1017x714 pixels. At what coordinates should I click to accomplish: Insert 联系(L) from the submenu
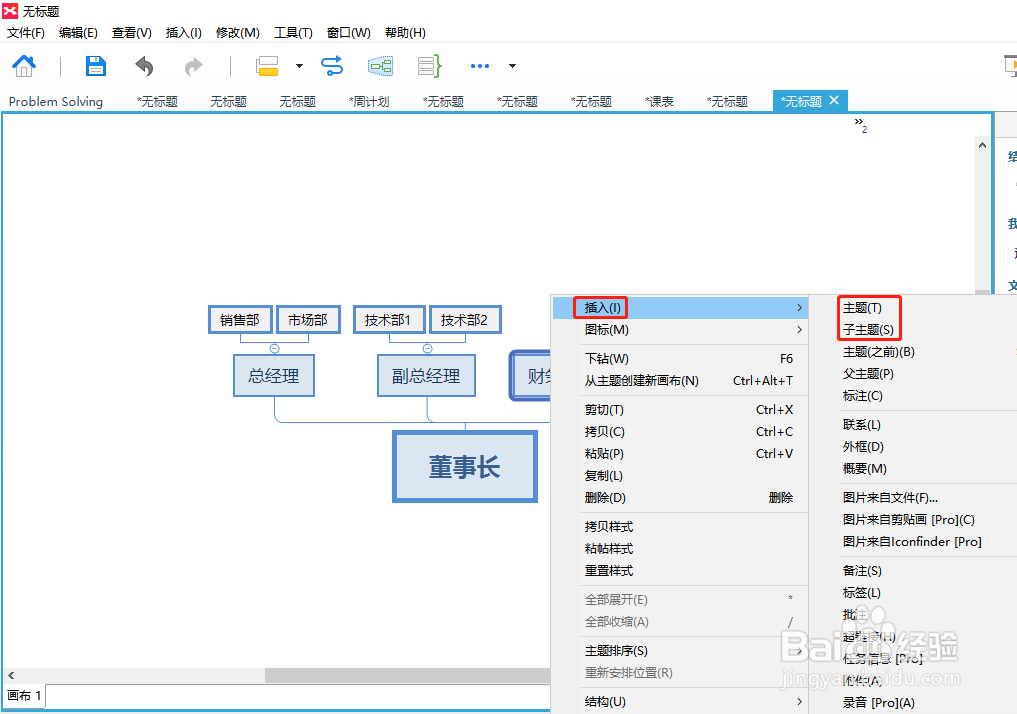coord(861,425)
